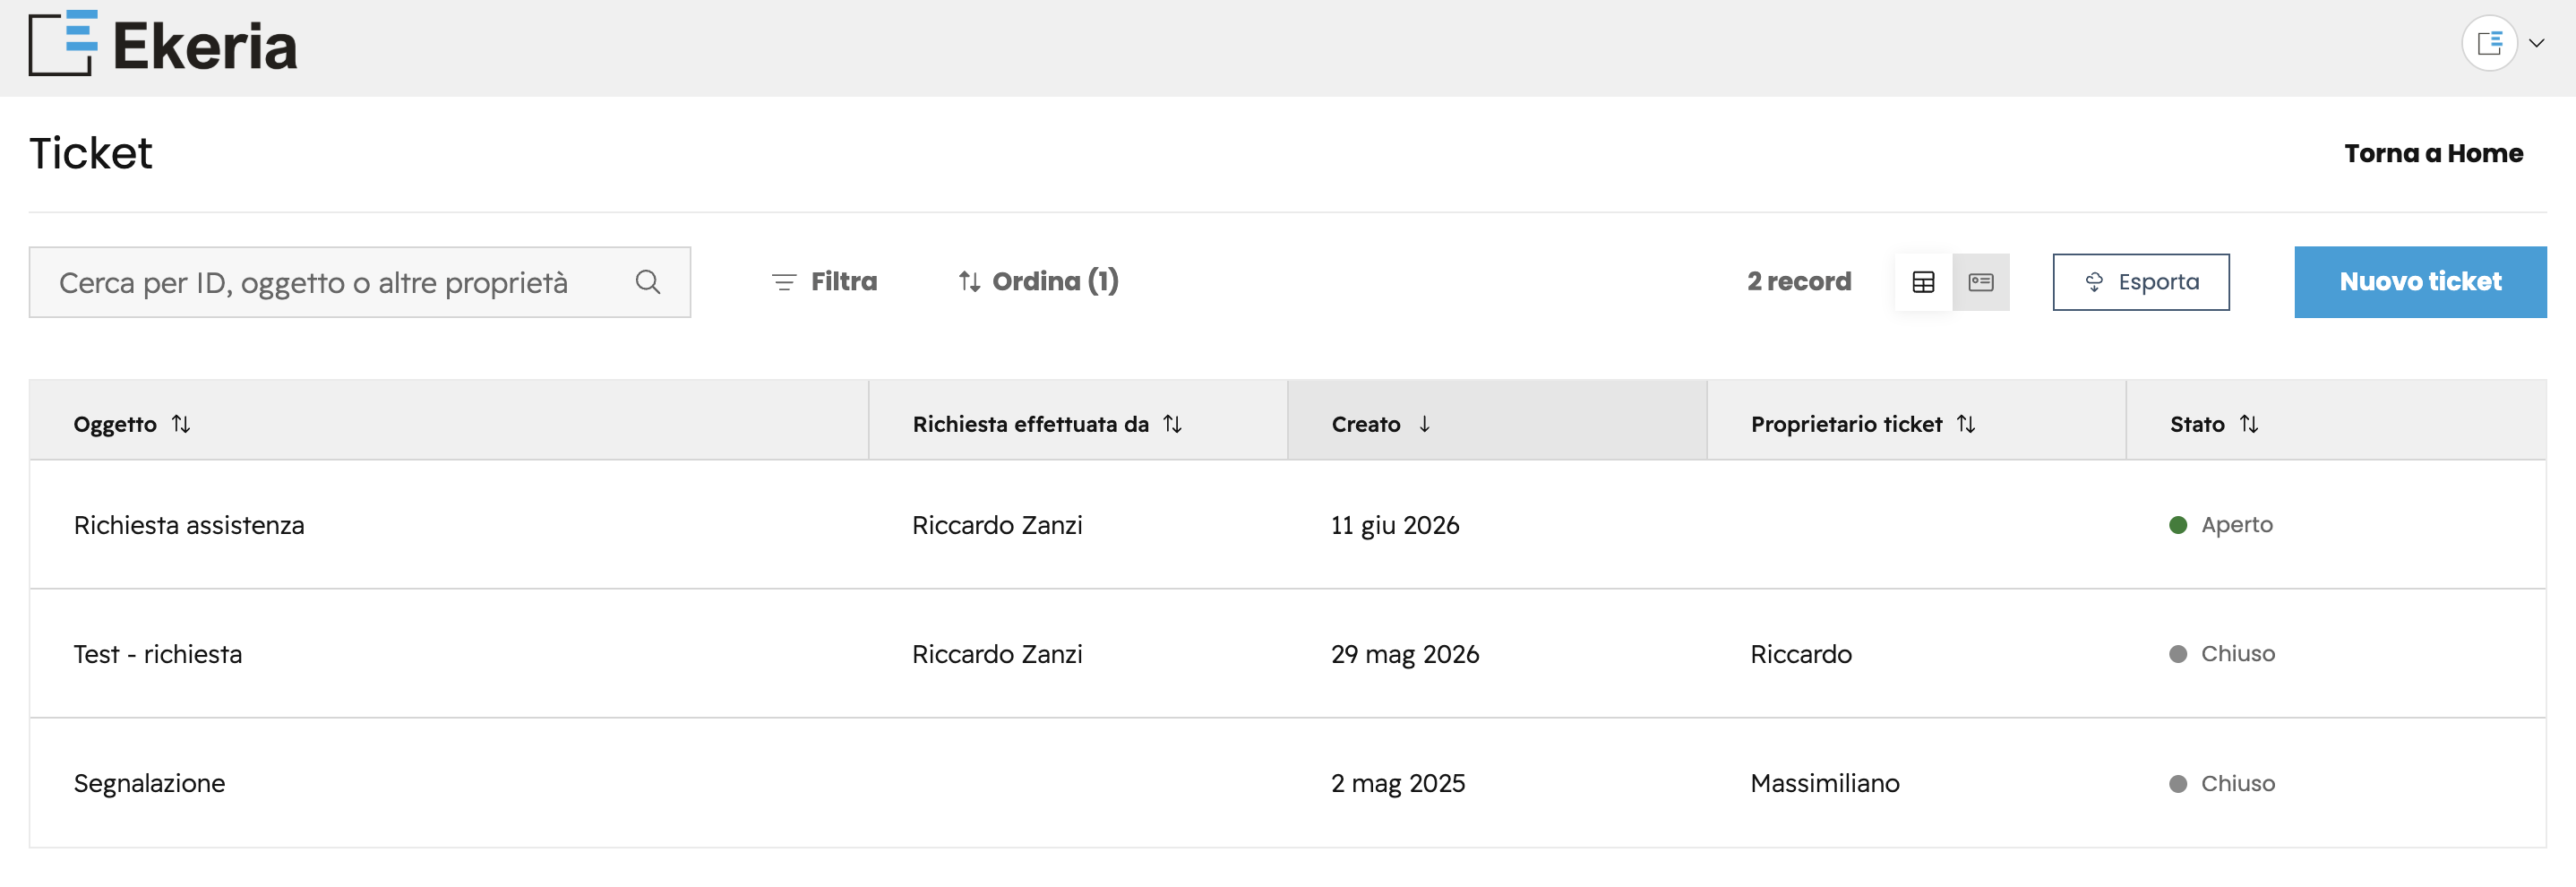Sort by Proprietario ticket arrows
Screen dimensions: 2576x887
[x=1966, y=424]
